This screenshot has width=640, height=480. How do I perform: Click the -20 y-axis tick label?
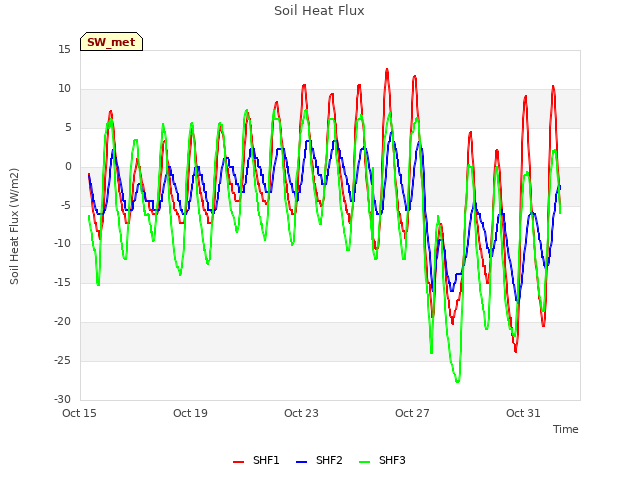[63, 322]
